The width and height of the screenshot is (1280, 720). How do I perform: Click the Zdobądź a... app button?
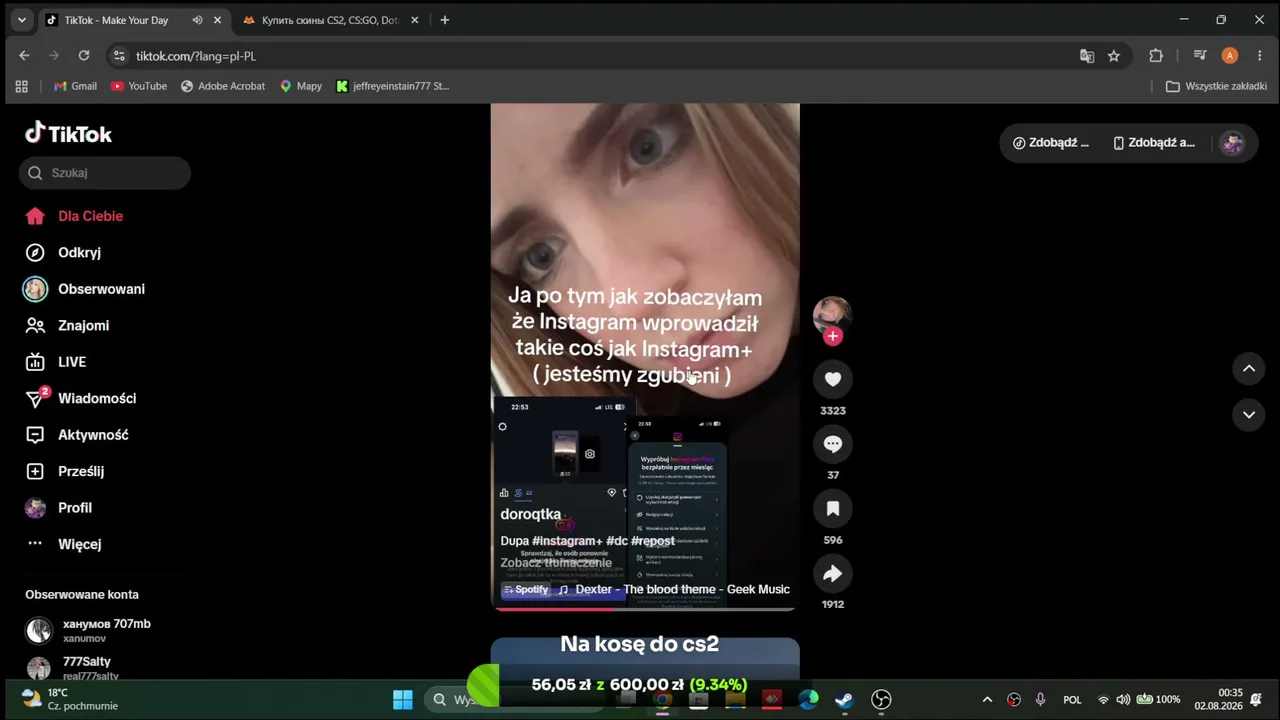(x=1154, y=143)
